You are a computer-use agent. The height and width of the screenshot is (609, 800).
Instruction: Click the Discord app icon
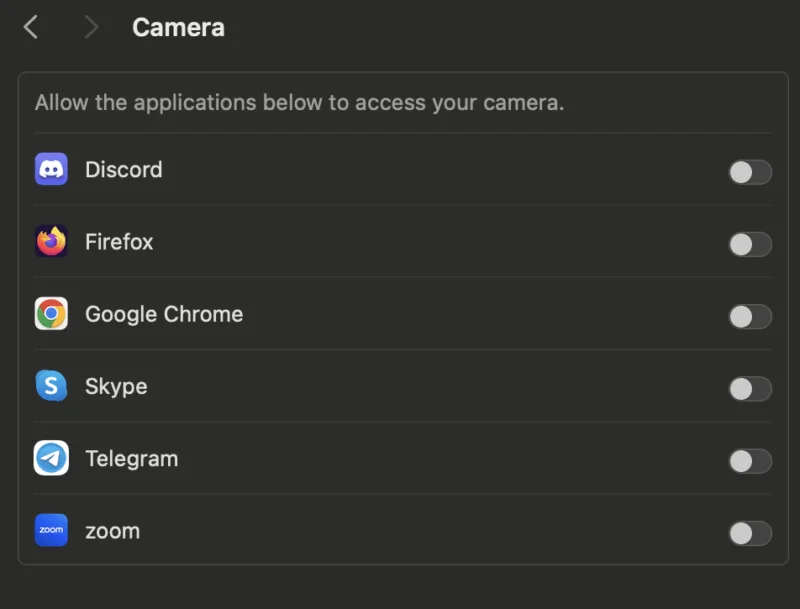[x=51, y=170]
